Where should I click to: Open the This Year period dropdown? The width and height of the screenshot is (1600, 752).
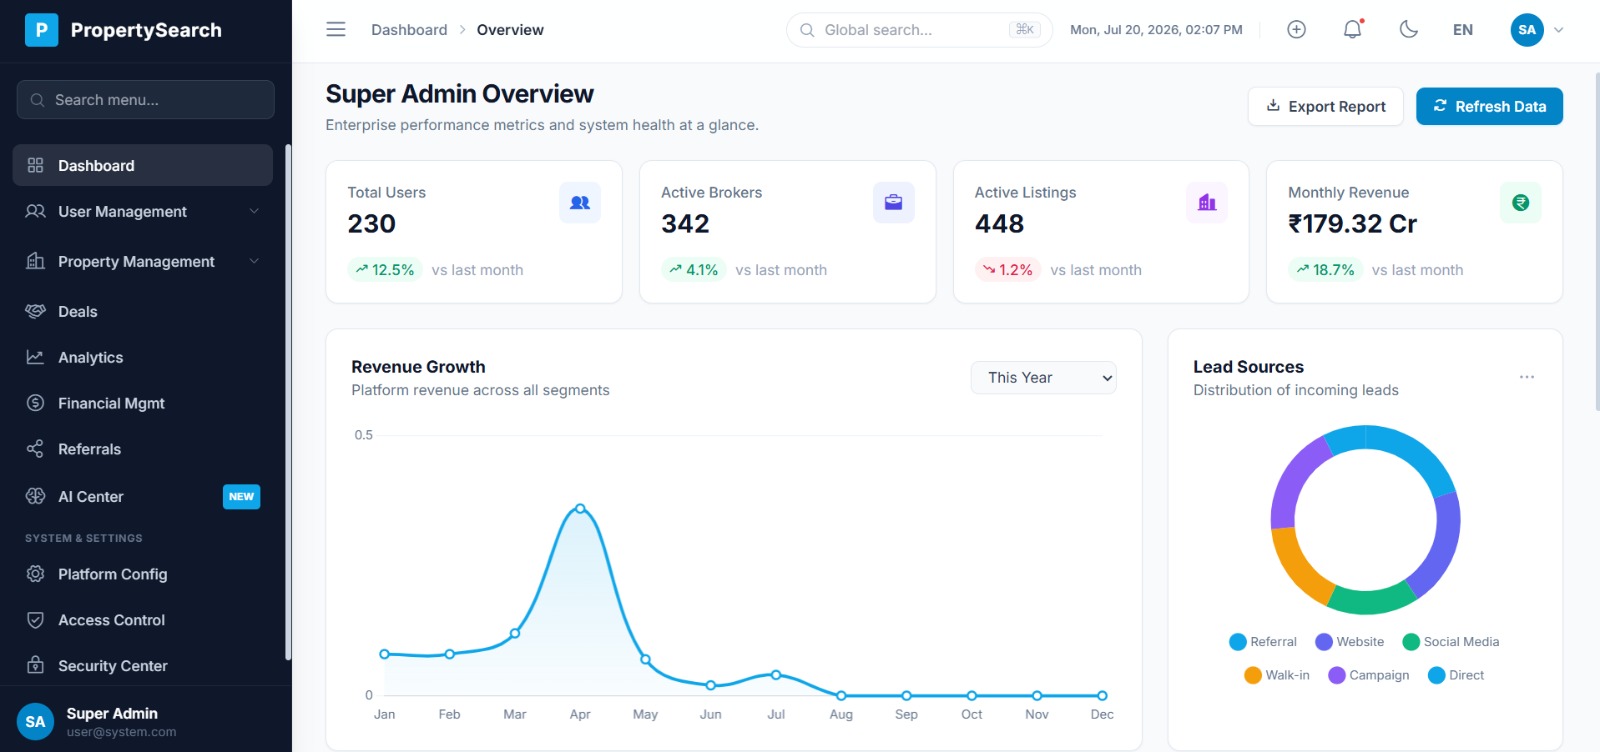click(x=1043, y=378)
